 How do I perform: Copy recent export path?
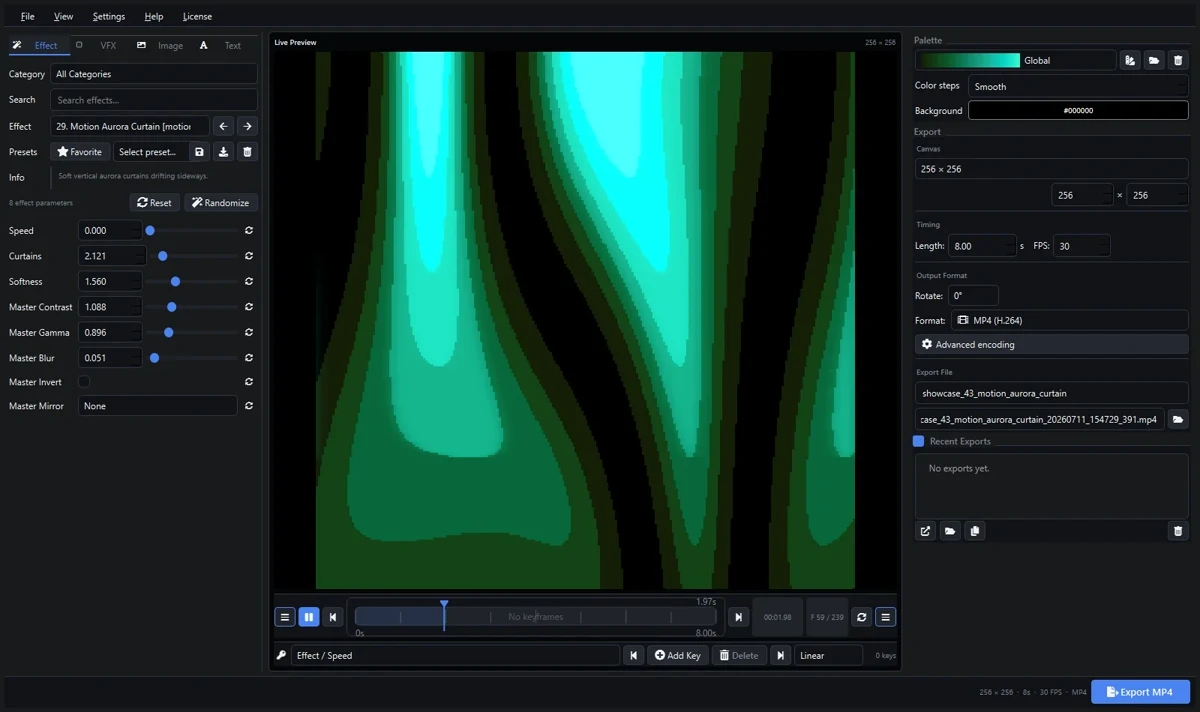tap(975, 531)
